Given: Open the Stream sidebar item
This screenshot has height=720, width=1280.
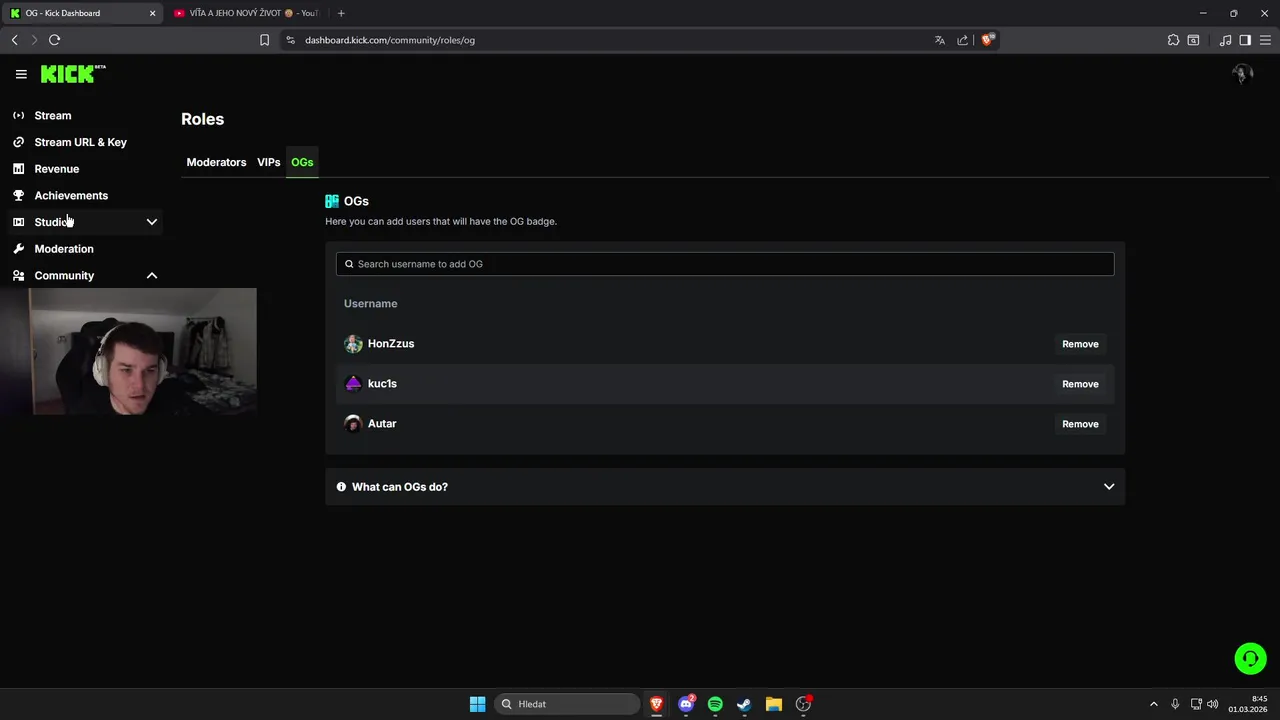Looking at the screenshot, I should (53, 115).
